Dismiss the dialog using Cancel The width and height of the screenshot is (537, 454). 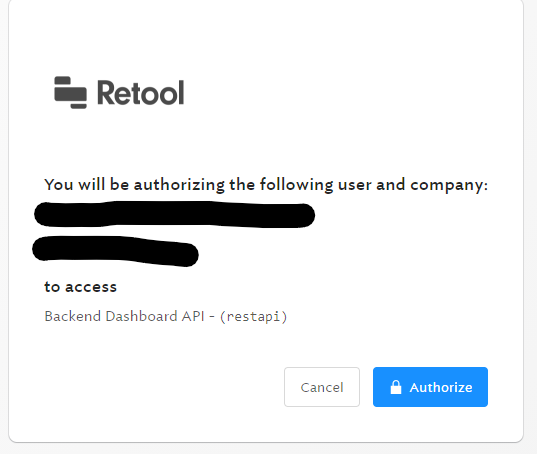[x=322, y=387]
